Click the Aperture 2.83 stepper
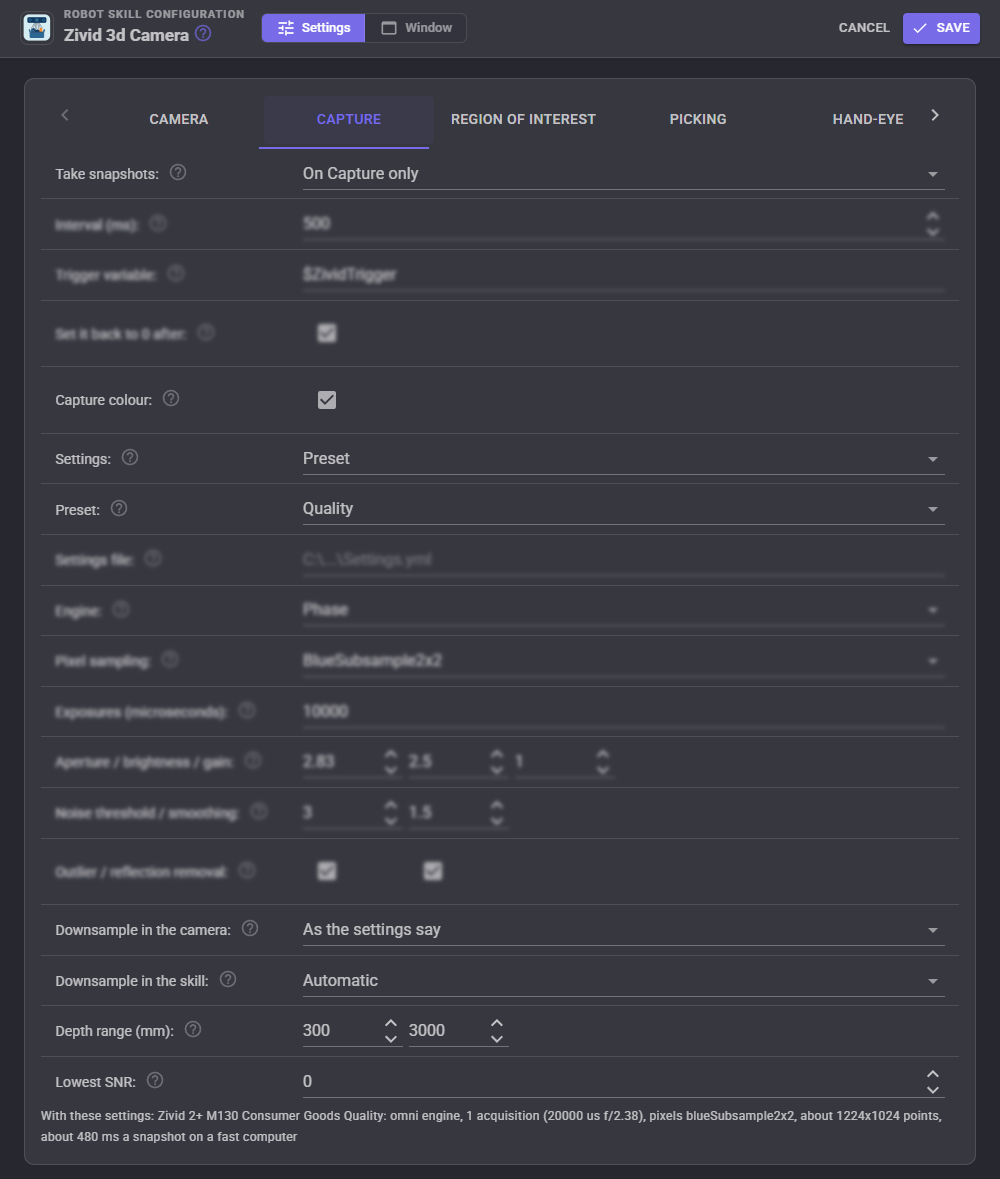 (x=390, y=762)
